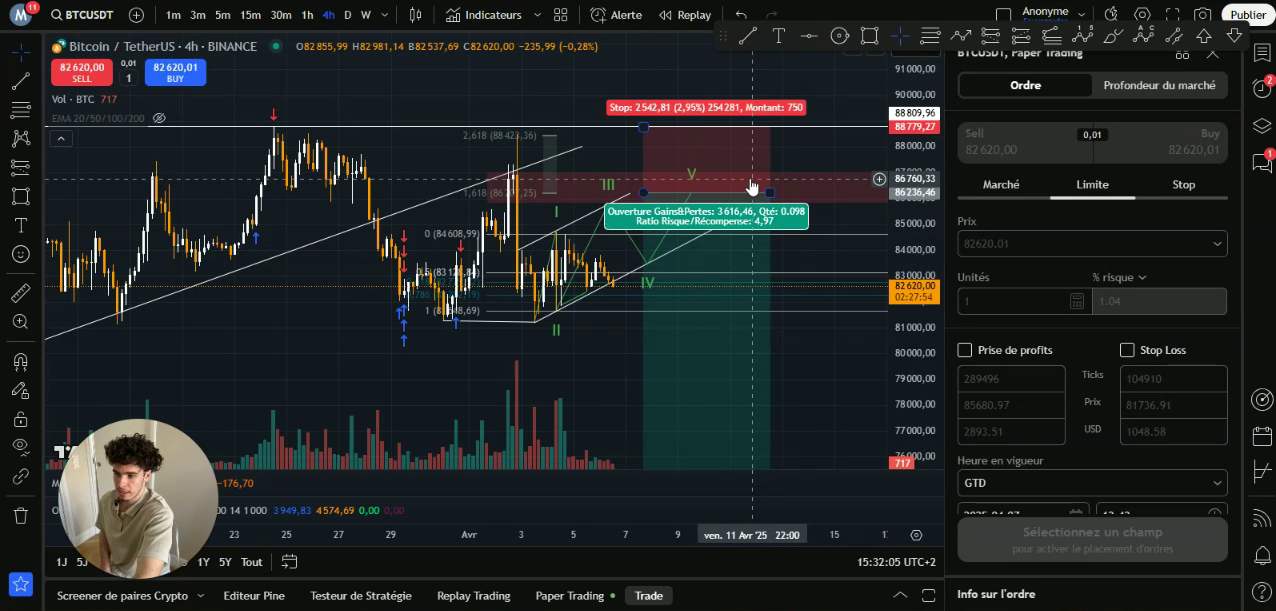Enter fullscreen mode icon
This screenshot has width=1276, height=611.
(1173, 15)
